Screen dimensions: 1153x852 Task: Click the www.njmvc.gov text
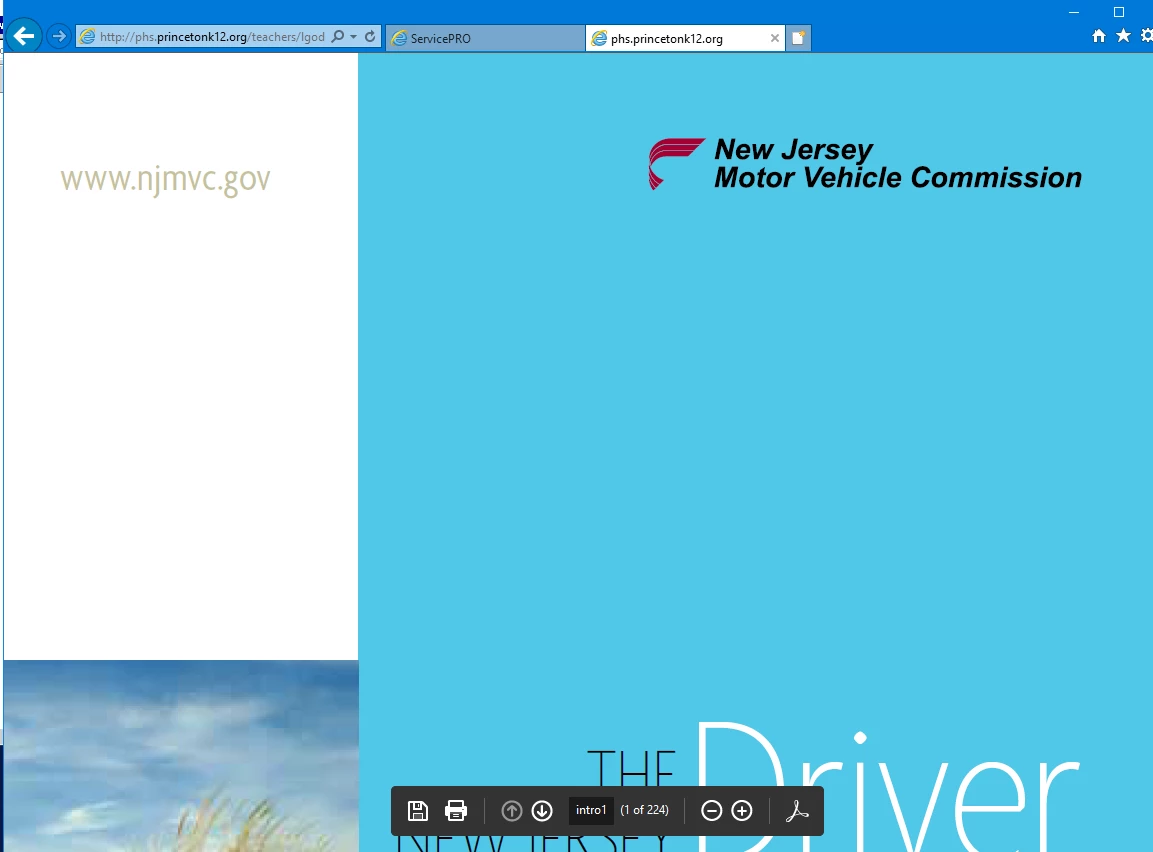(165, 179)
